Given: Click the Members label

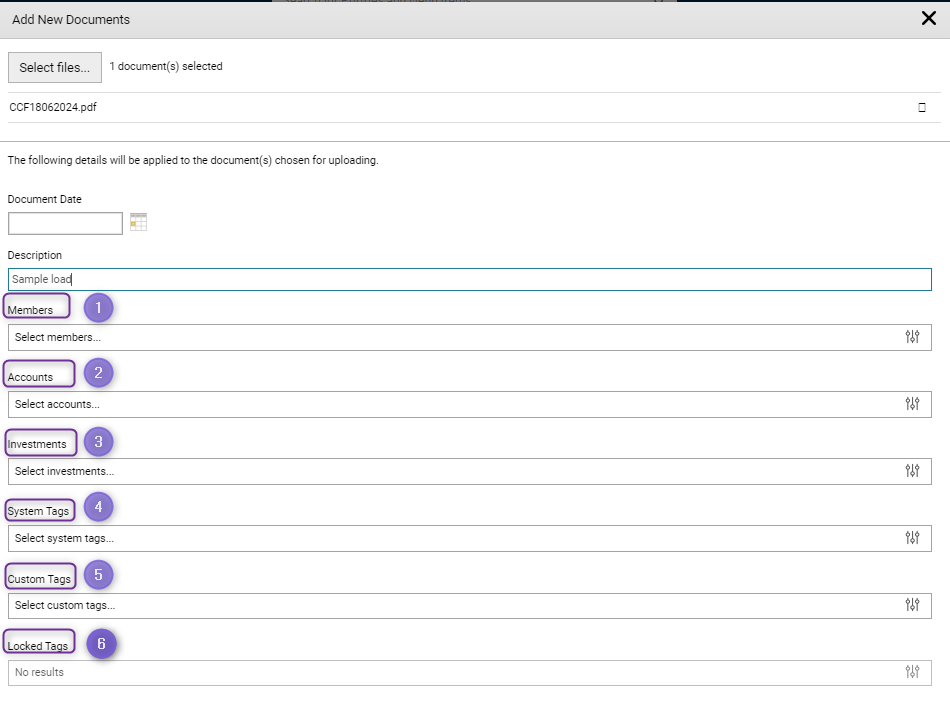Looking at the screenshot, I should tap(30, 310).
